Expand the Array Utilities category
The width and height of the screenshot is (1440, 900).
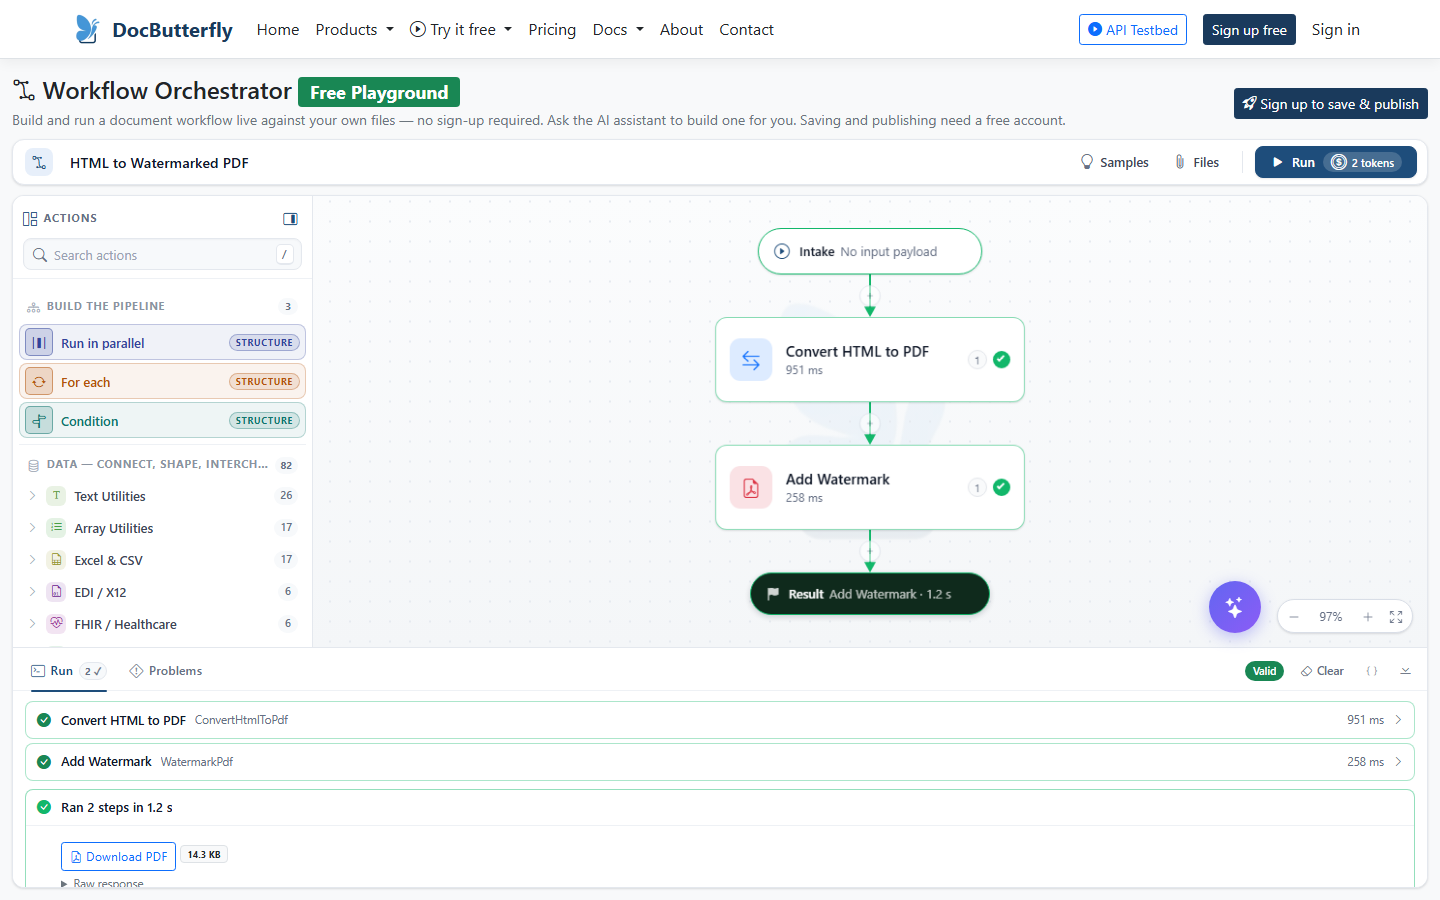(32, 528)
